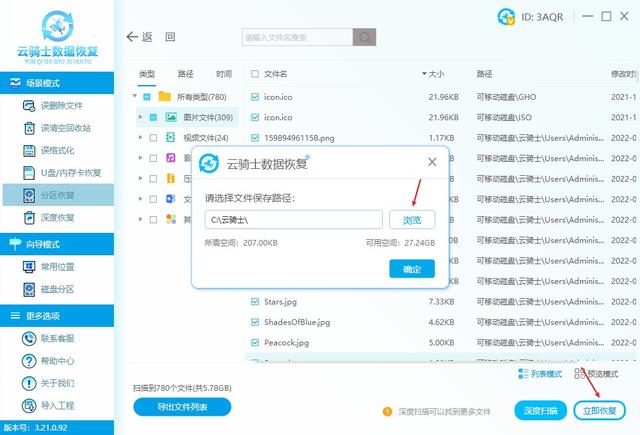Click the search magnifier button
The height and width of the screenshot is (435, 640).
pyautogui.click(x=364, y=38)
